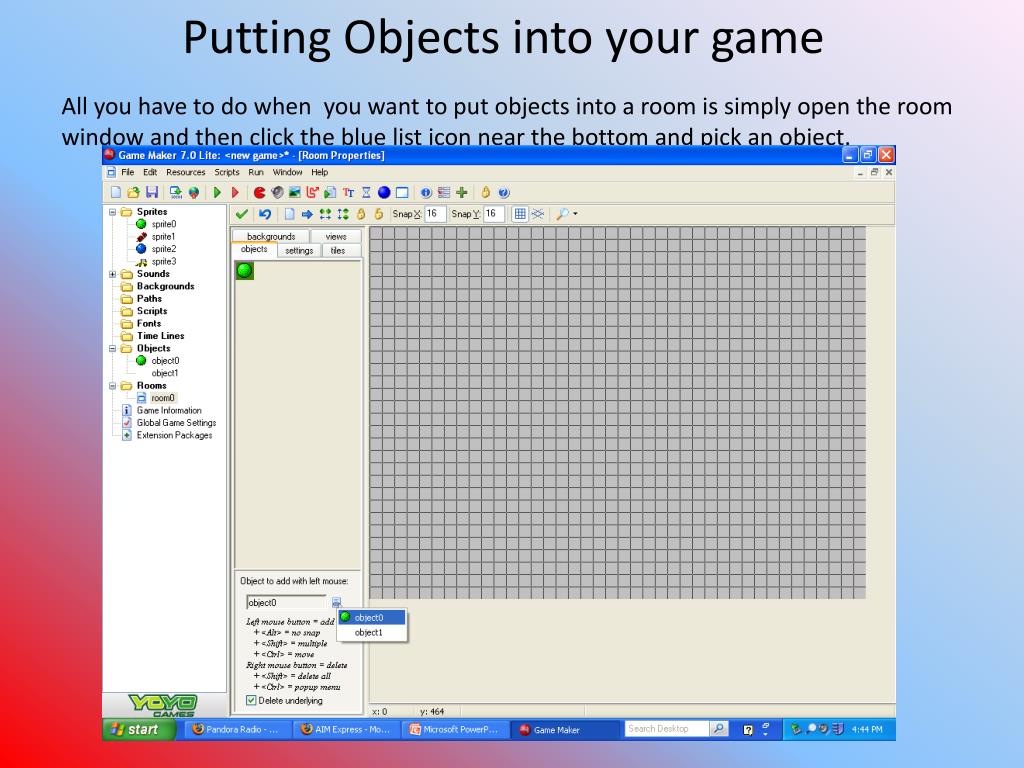
Task: Select sprite2 in the resource tree
Action: click(163, 249)
